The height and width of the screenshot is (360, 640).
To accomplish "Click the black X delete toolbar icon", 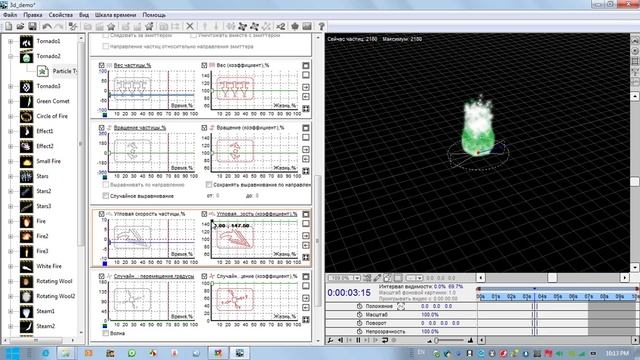I will (190, 27).
